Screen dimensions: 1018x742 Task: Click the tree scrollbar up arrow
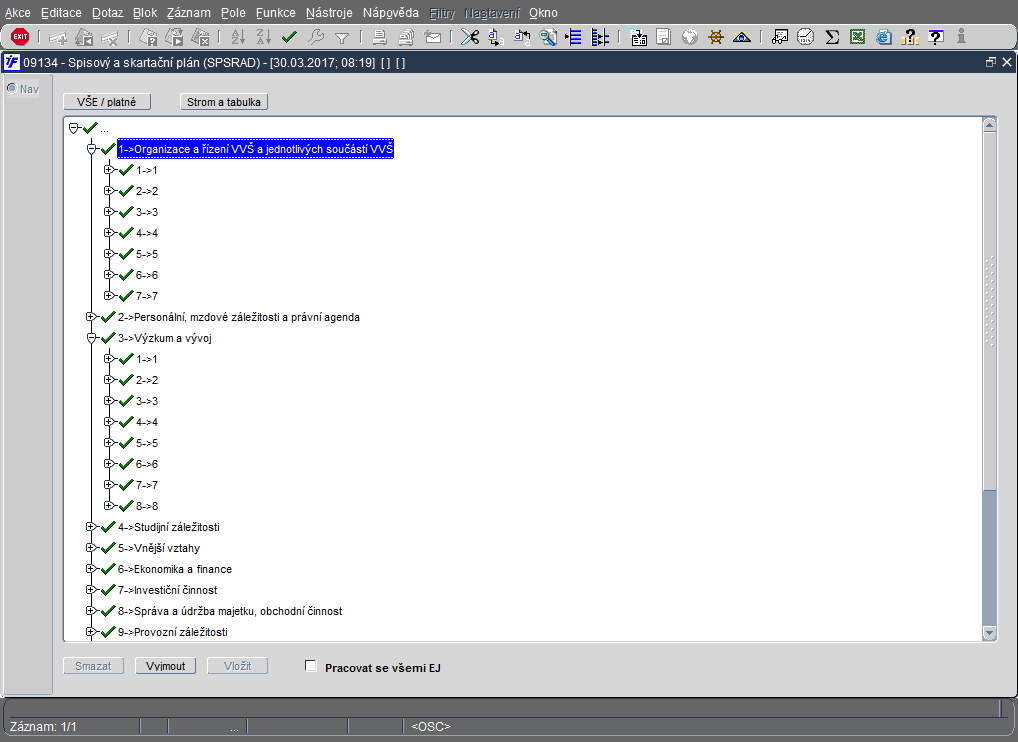pyautogui.click(x=989, y=125)
